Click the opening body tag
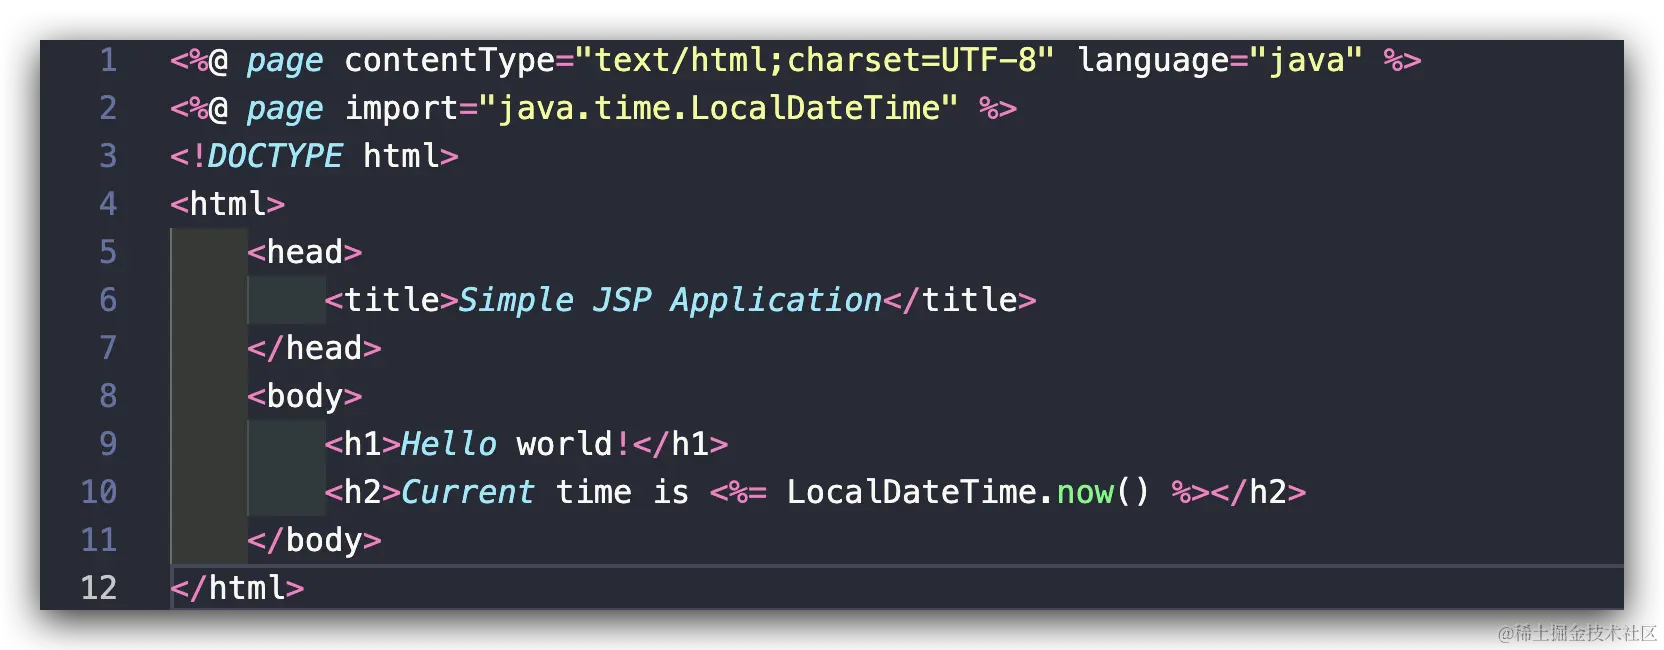 pyautogui.click(x=305, y=397)
